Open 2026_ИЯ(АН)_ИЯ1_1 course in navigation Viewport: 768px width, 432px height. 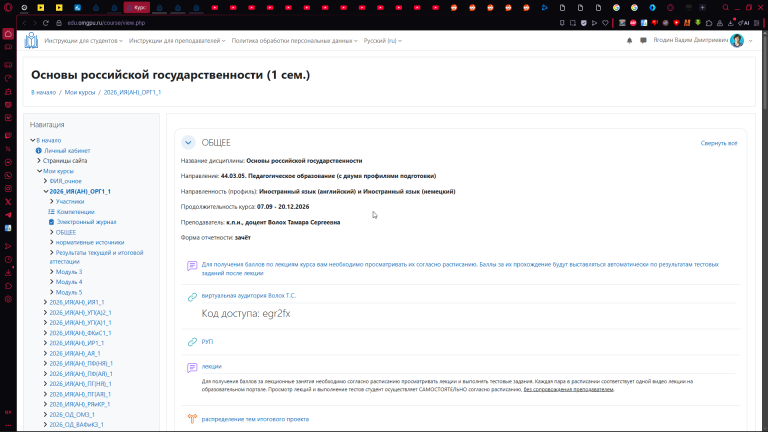click(x=76, y=302)
